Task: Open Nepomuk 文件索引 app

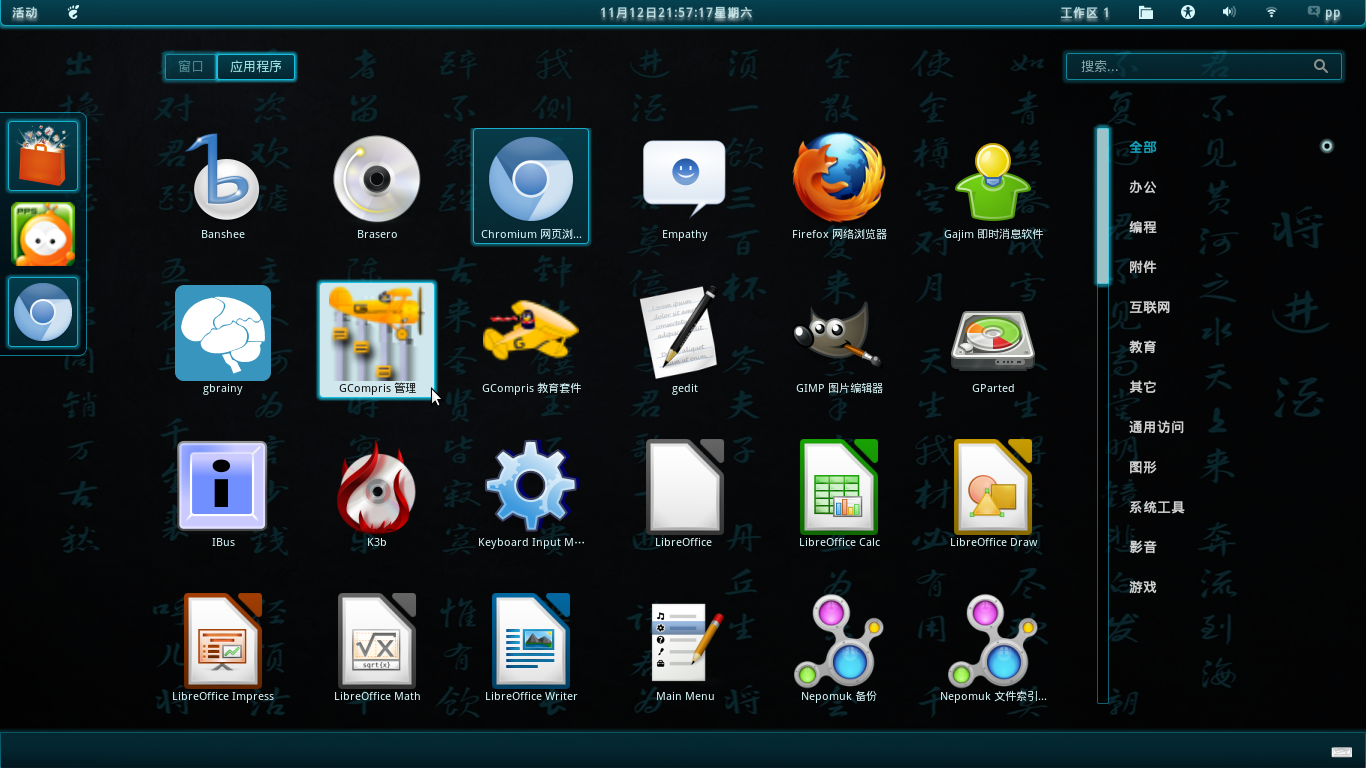Action: pyautogui.click(x=993, y=648)
